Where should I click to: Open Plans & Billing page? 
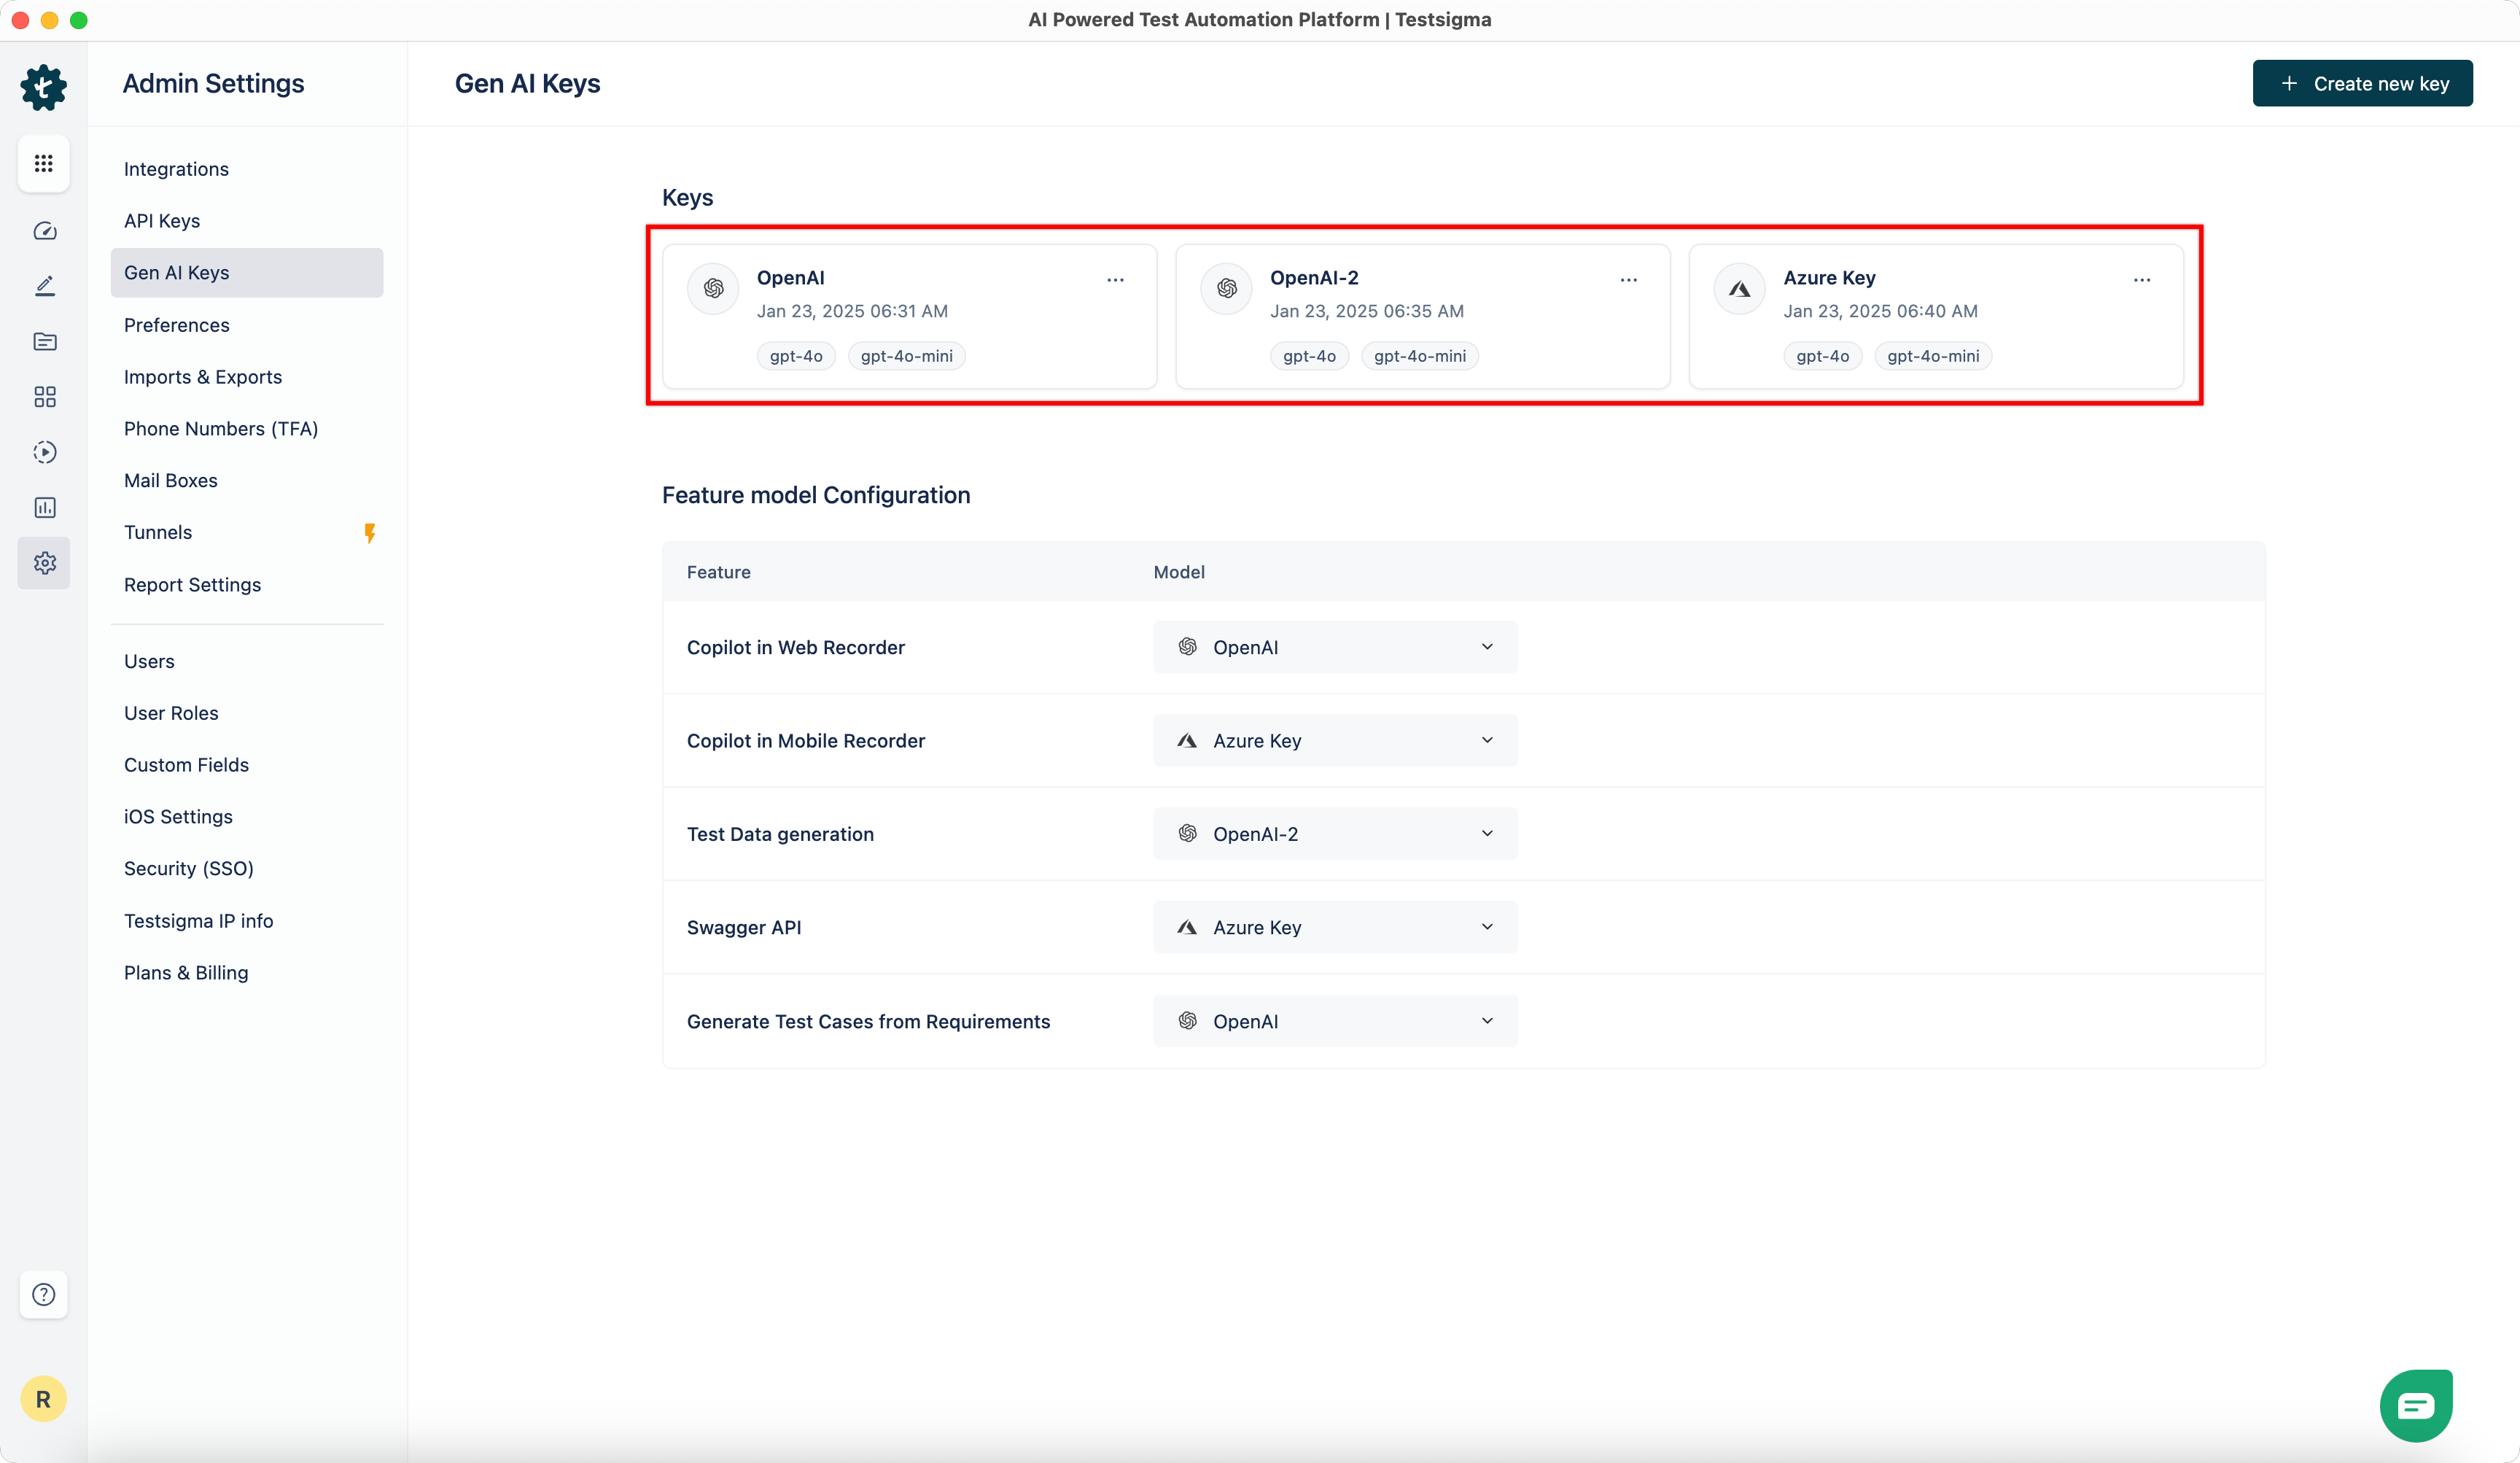point(186,972)
